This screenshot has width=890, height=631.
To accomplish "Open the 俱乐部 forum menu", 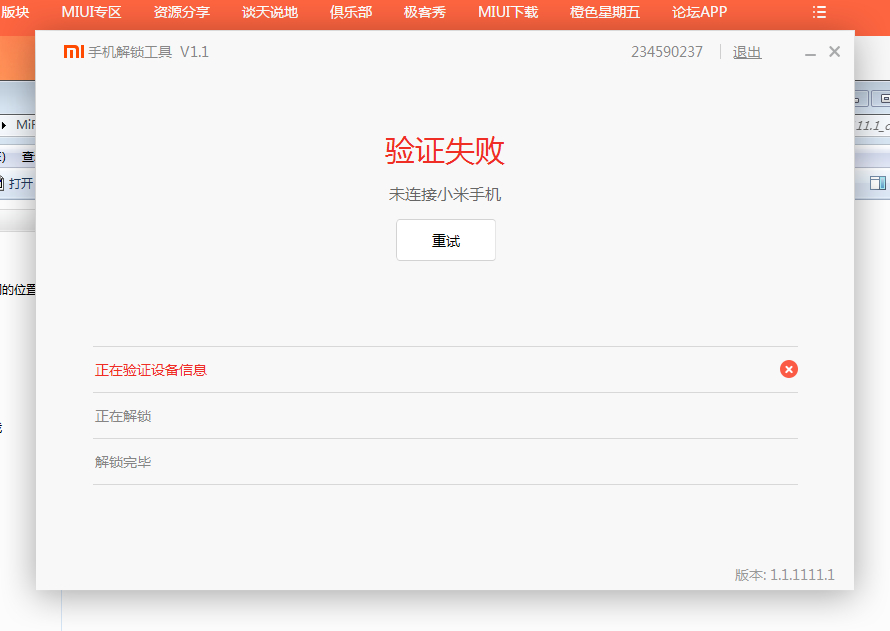I will (x=351, y=12).
